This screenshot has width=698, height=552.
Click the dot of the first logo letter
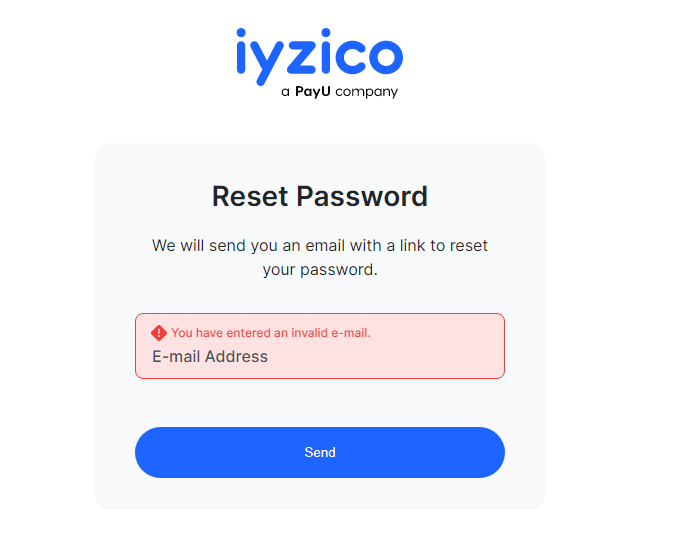pyautogui.click(x=242, y=34)
